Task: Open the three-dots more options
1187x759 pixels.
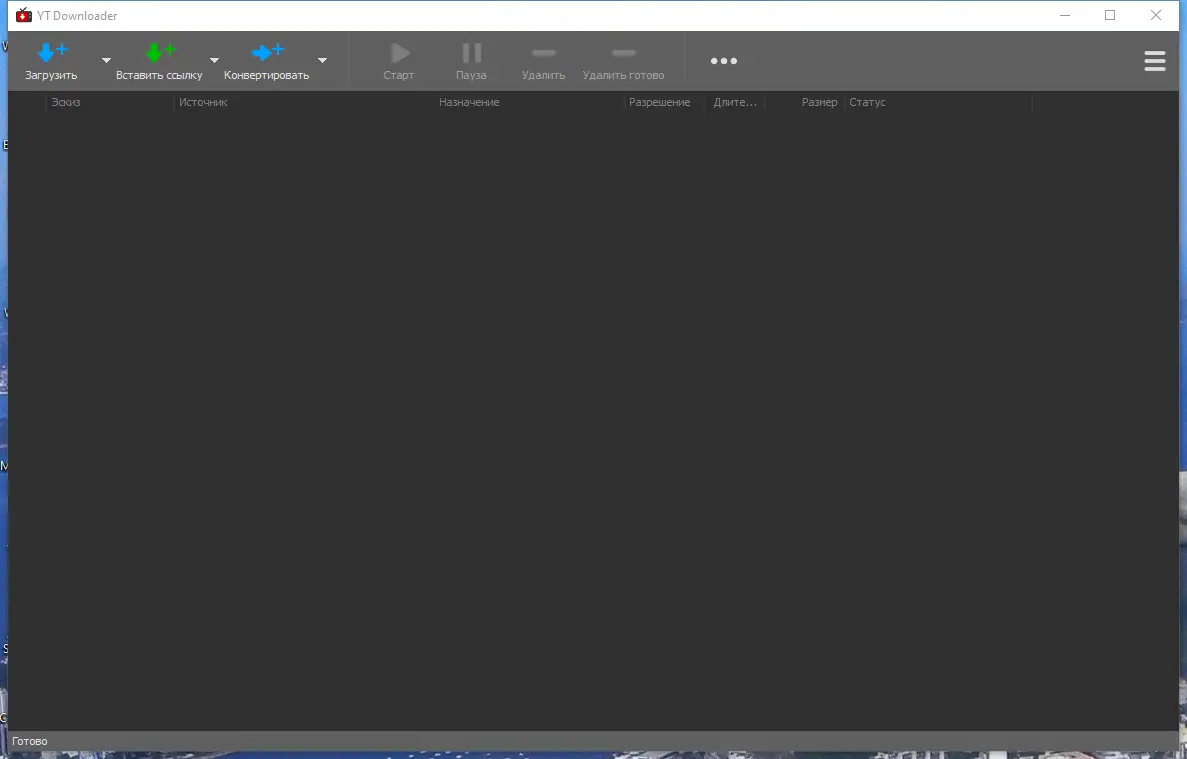Action: [724, 61]
